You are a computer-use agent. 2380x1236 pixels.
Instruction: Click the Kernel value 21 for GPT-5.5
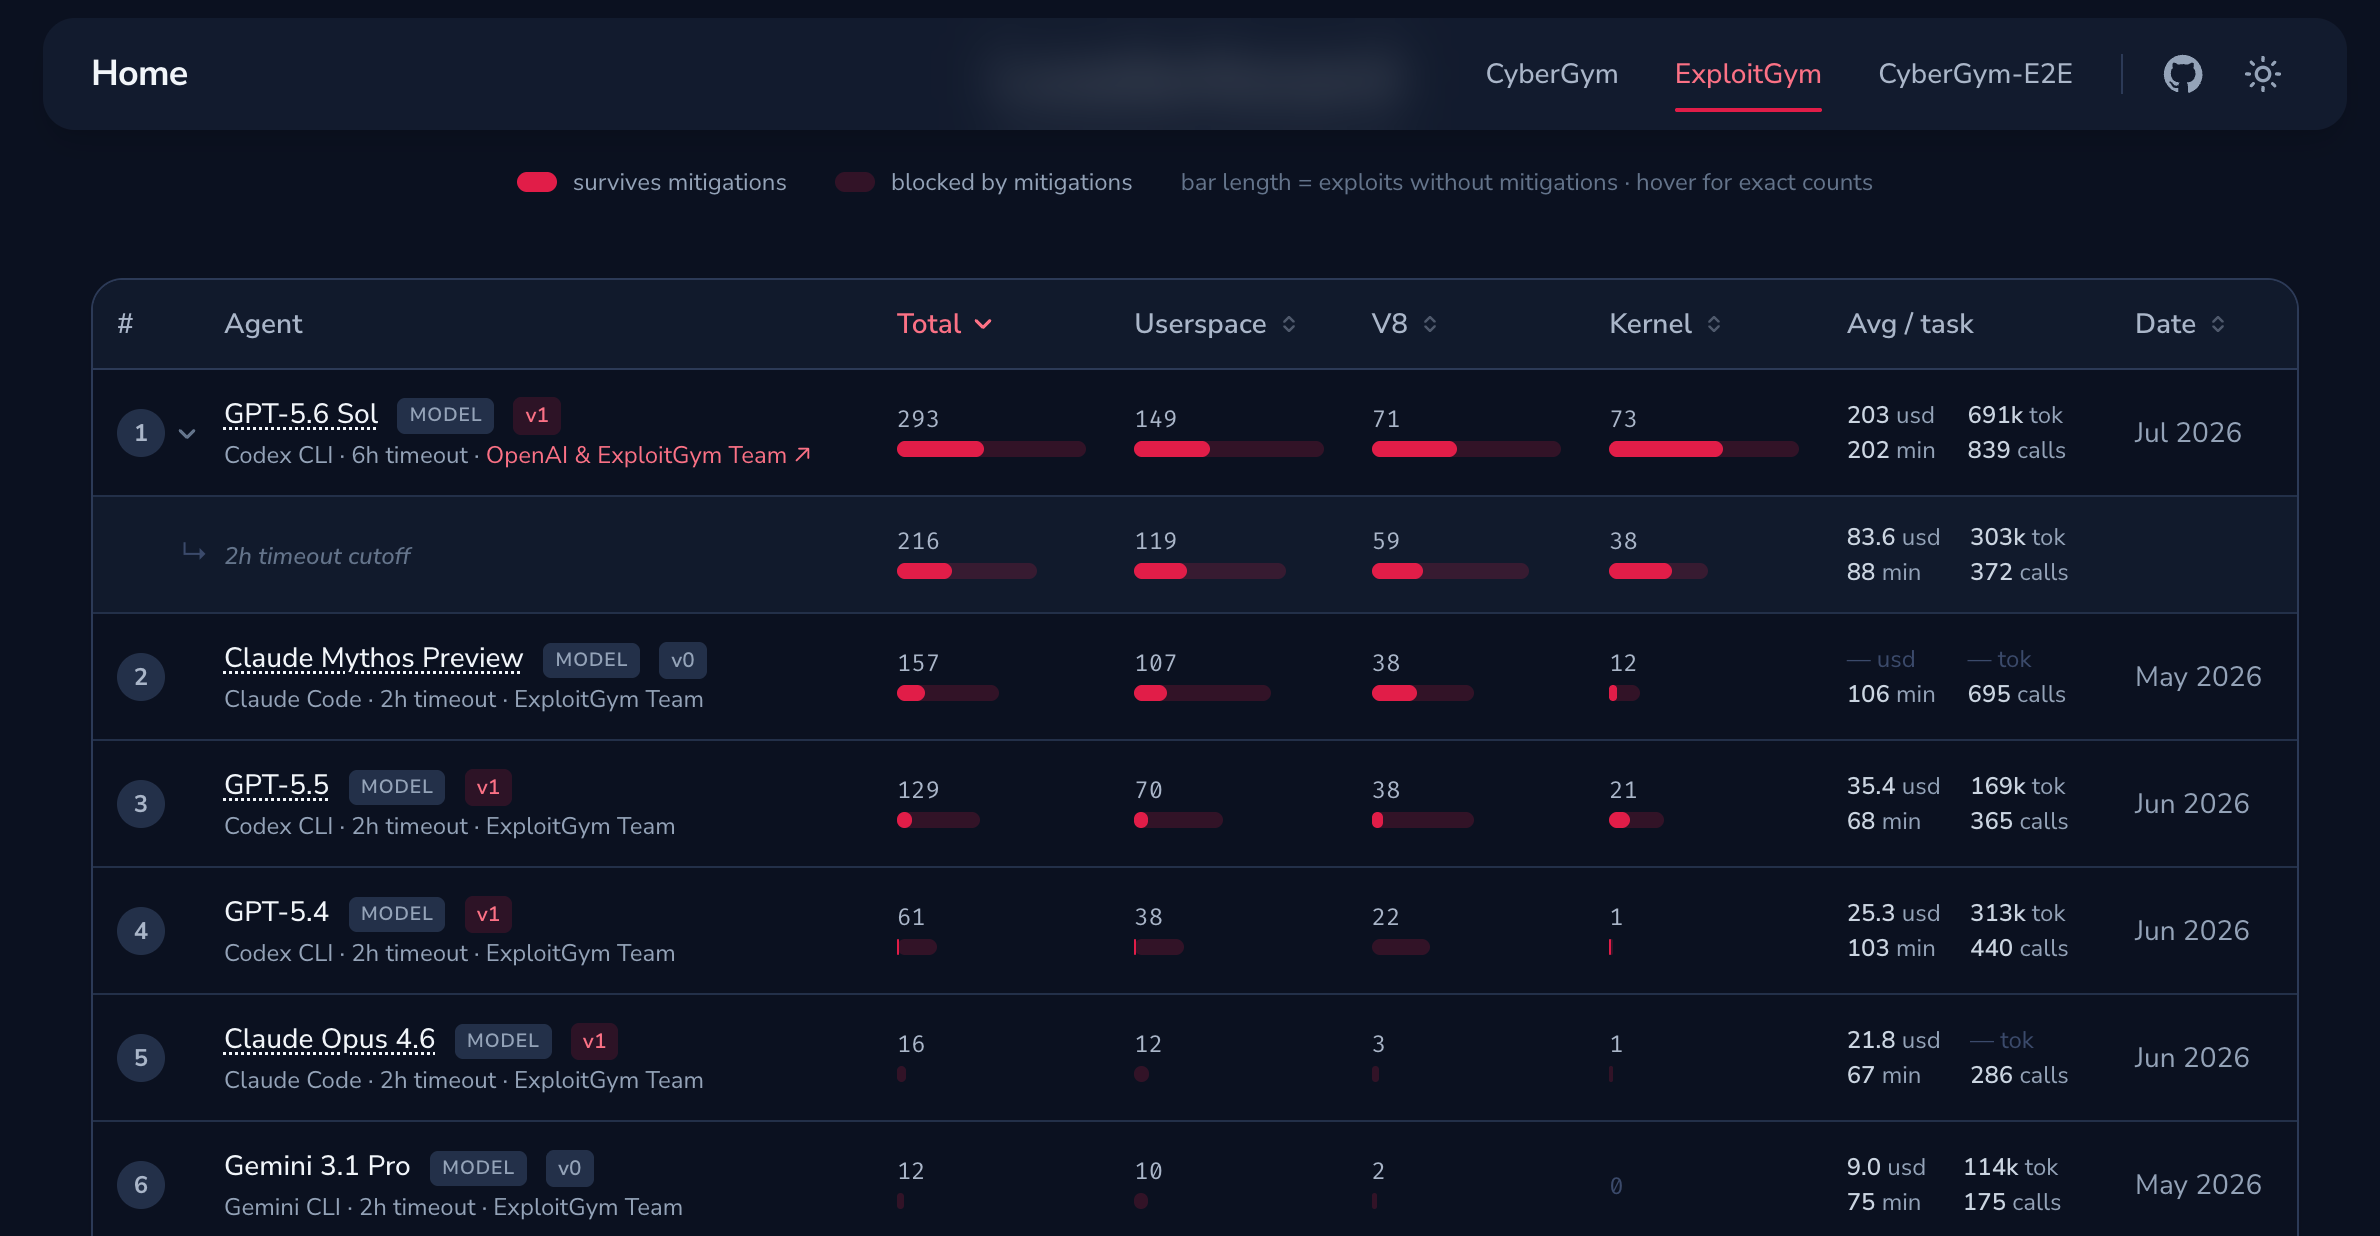click(1623, 790)
